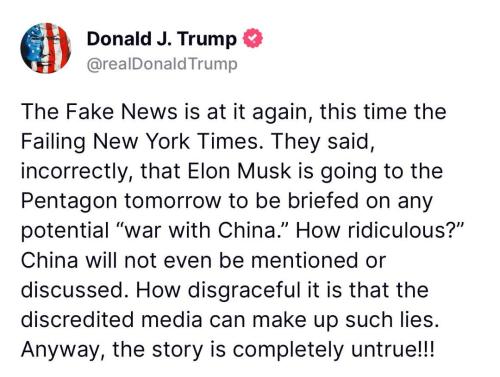
Task: Click the word "Pentagon" in the post
Action: 69,201
